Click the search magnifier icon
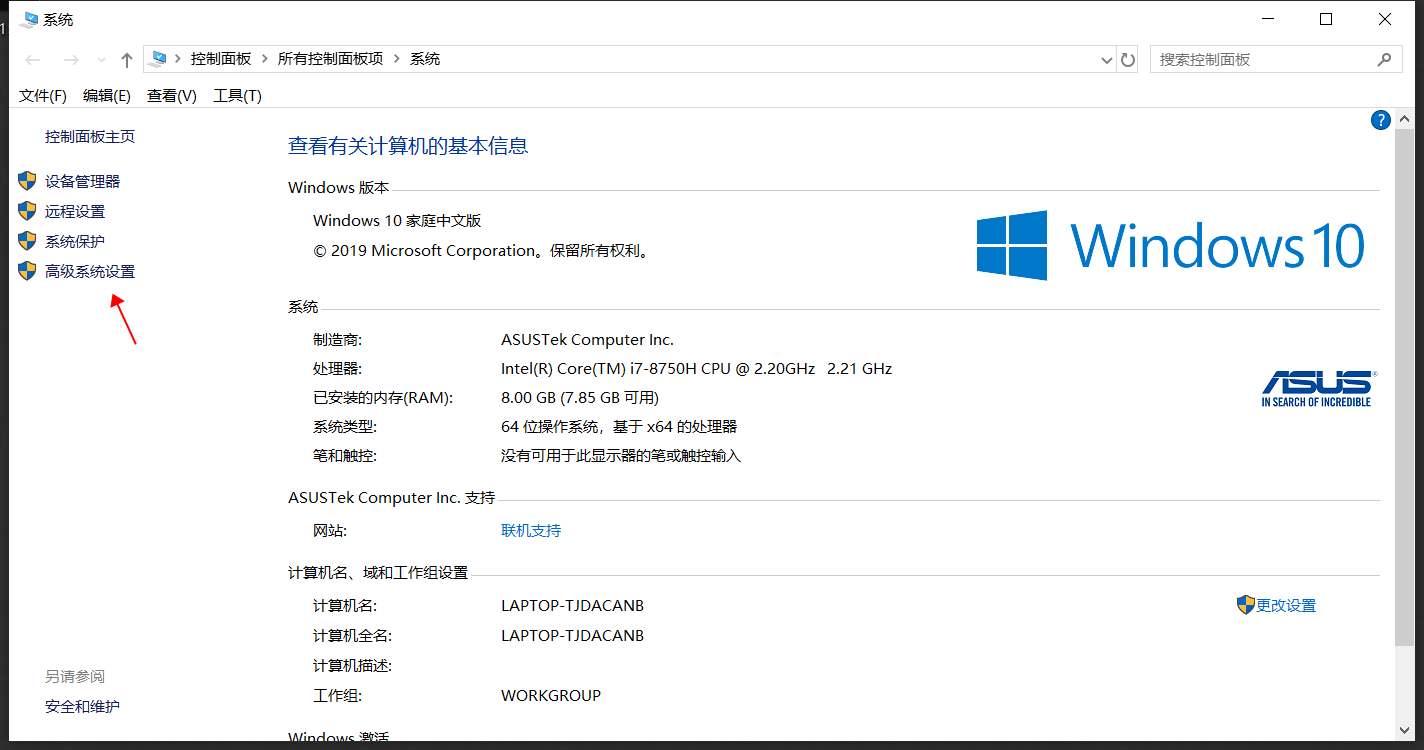 tap(1384, 59)
